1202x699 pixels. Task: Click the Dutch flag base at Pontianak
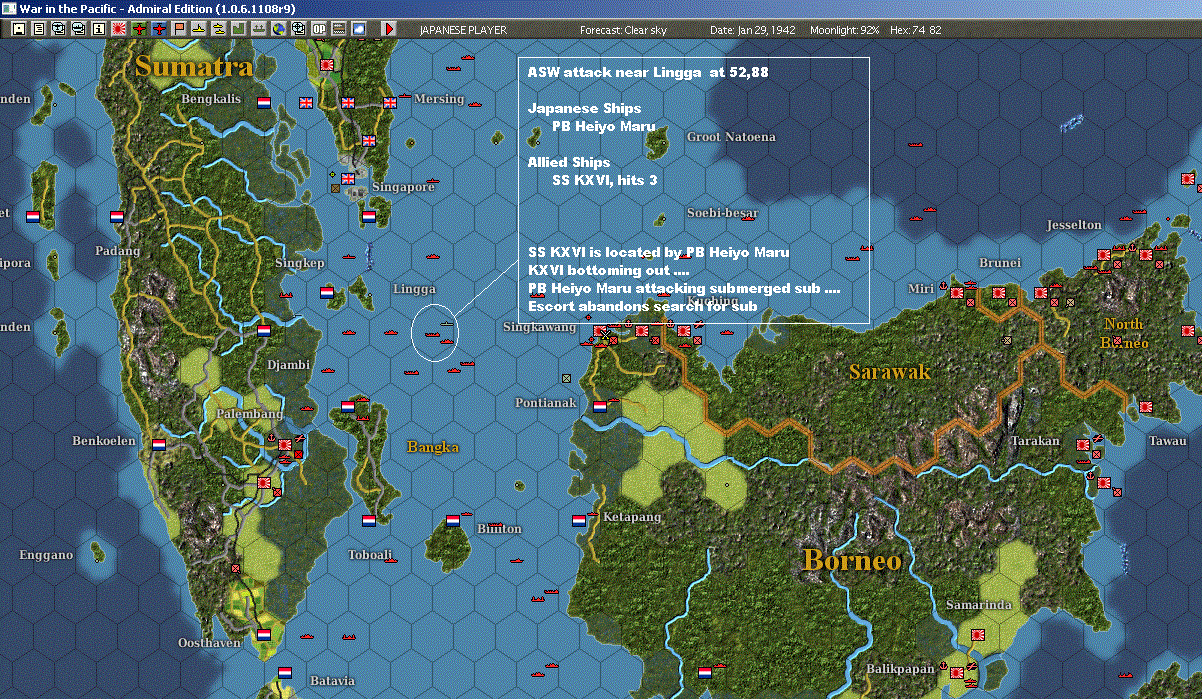pyautogui.click(x=600, y=407)
